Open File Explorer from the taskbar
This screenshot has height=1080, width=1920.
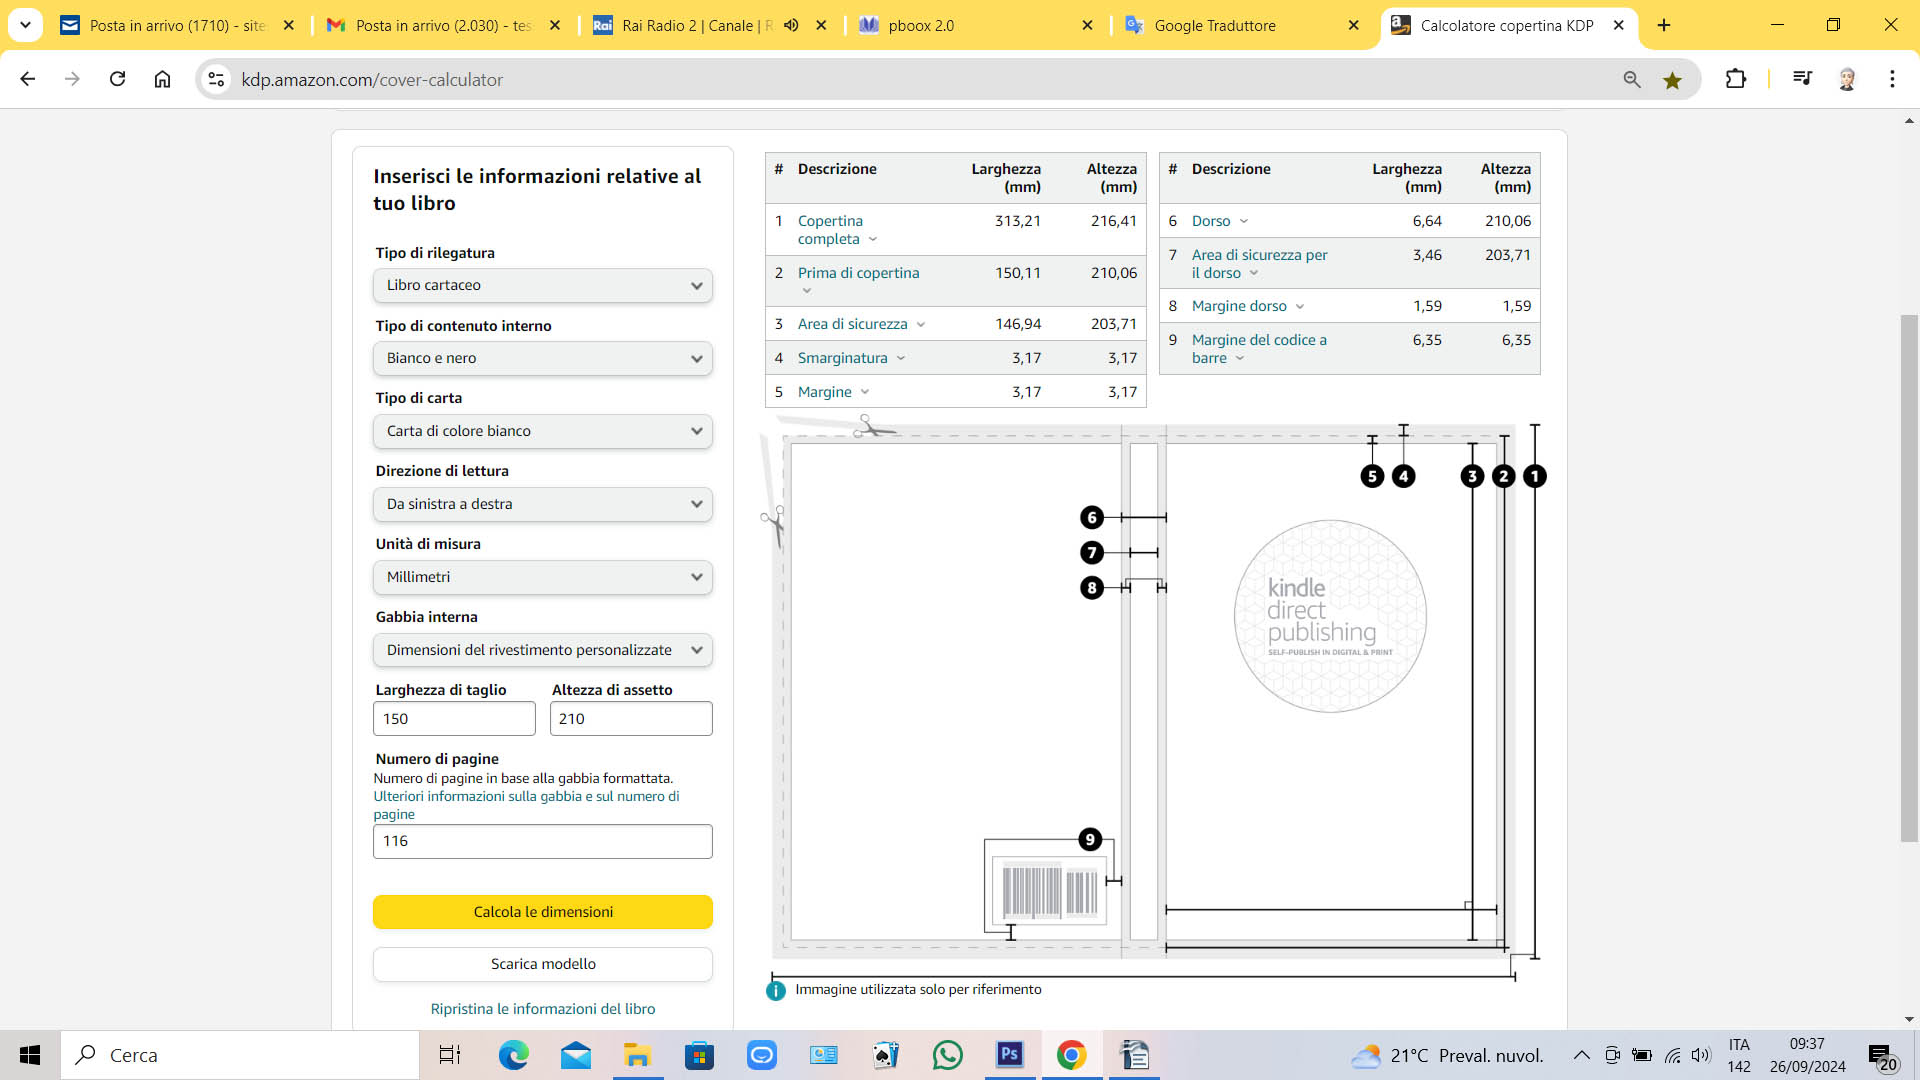coord(637,1055)
